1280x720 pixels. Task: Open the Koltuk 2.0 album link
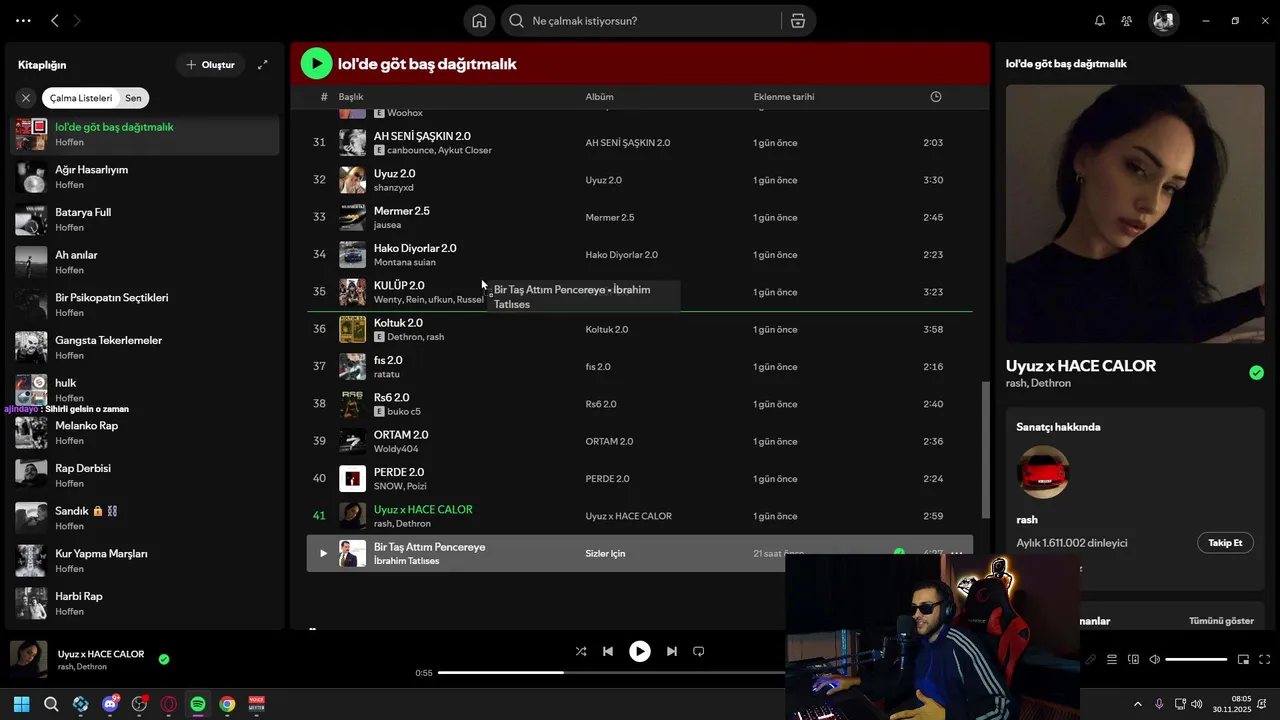607,330
